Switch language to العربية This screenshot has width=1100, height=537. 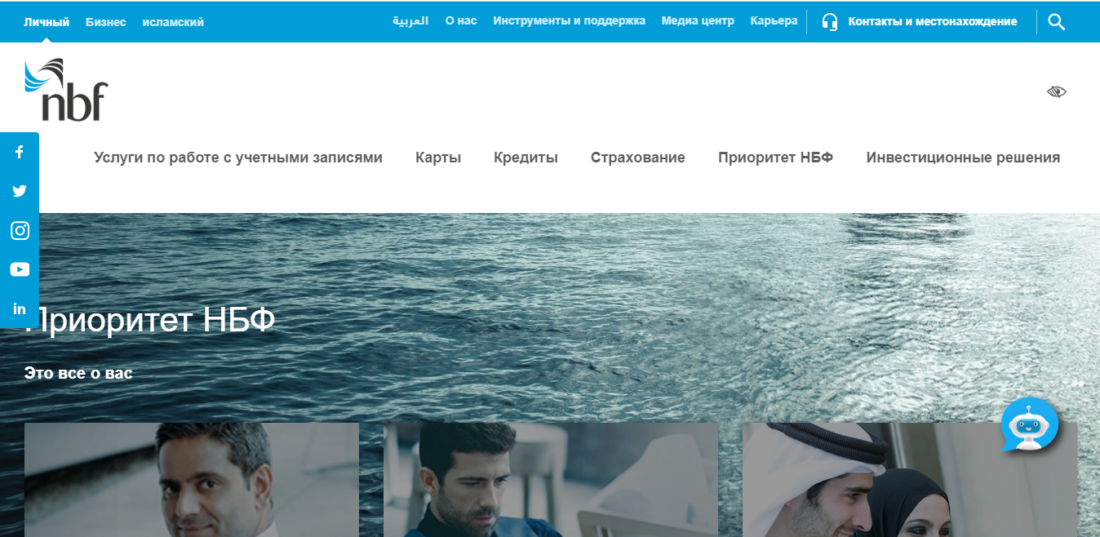pos(410,21)
